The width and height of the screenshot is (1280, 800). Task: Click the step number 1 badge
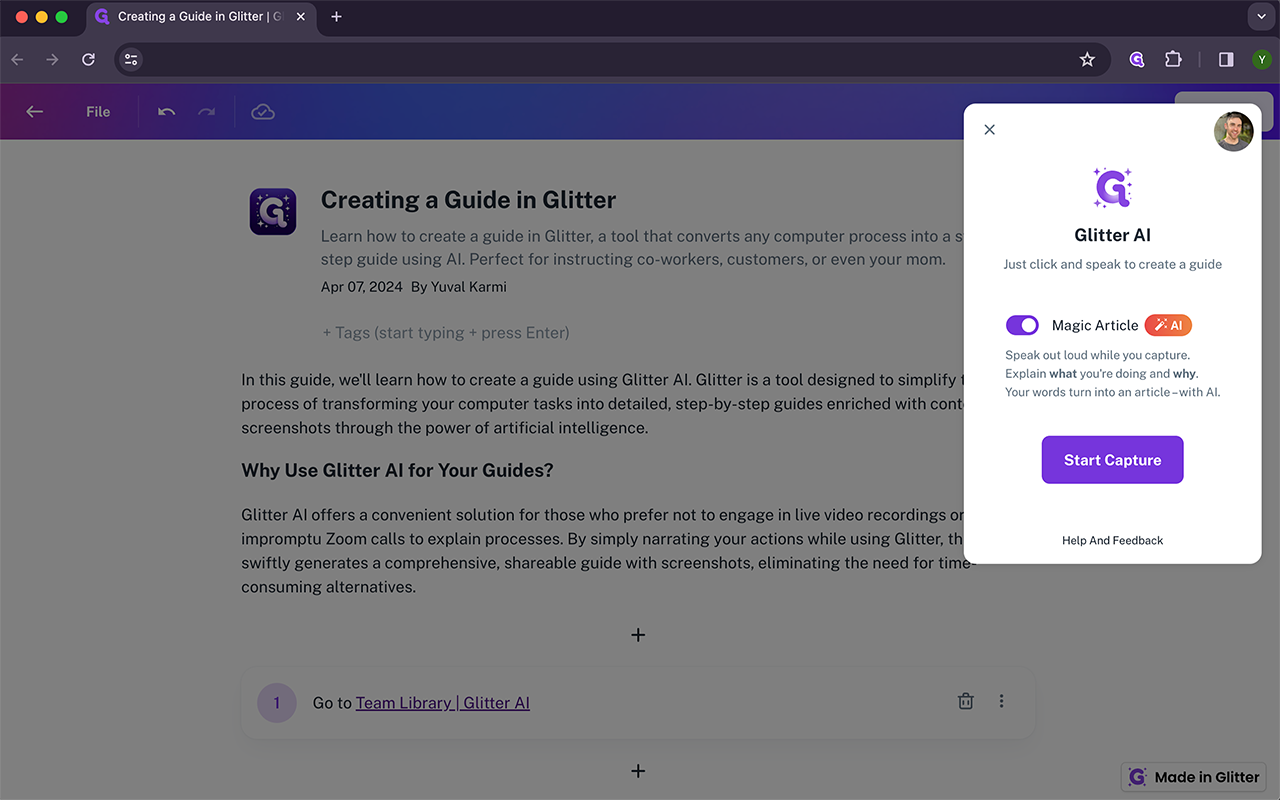pyautogui.click(x=277, y=703)
